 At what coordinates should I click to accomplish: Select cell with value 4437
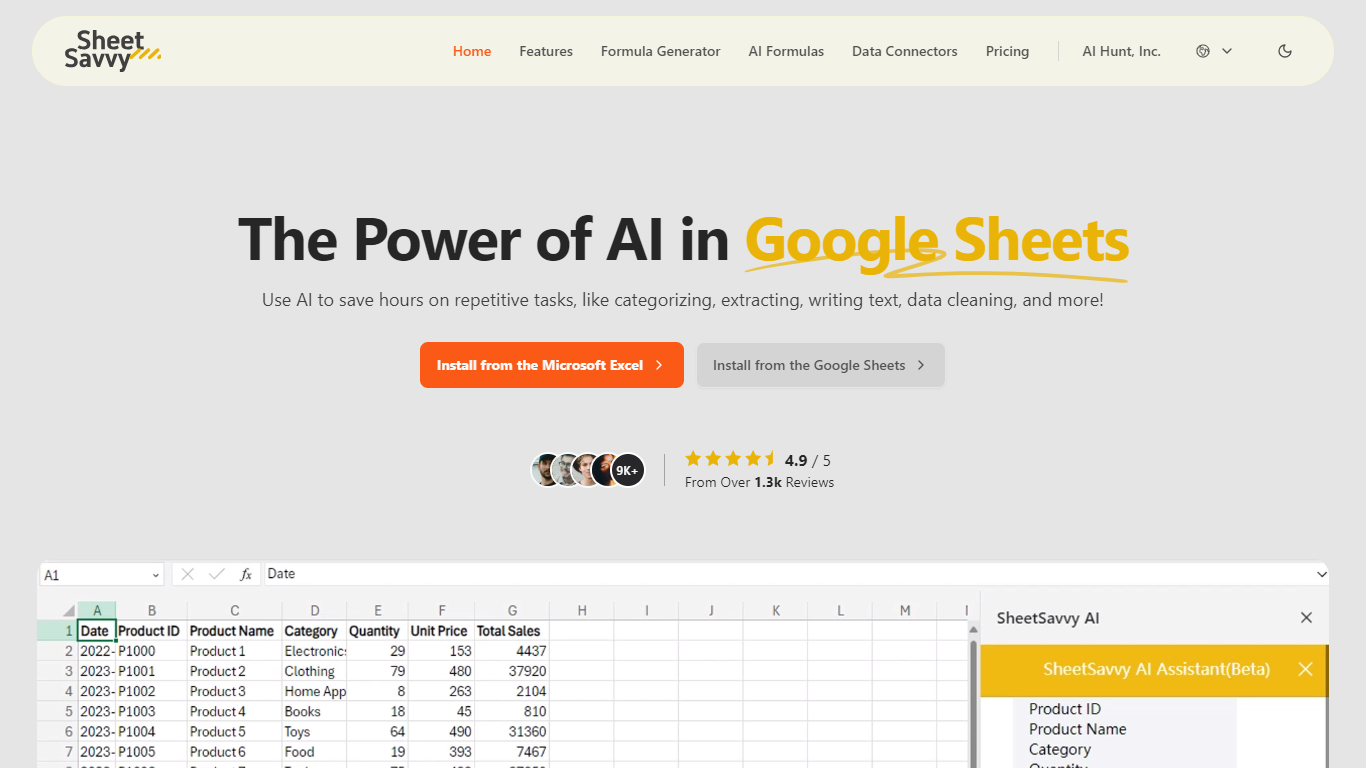pyautogui.click(x=511, y=651)
